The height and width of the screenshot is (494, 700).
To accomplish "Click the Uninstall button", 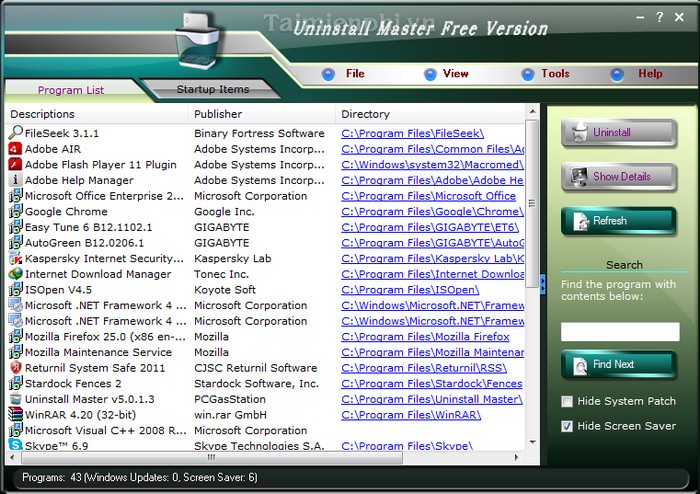I will coord(619,133).
